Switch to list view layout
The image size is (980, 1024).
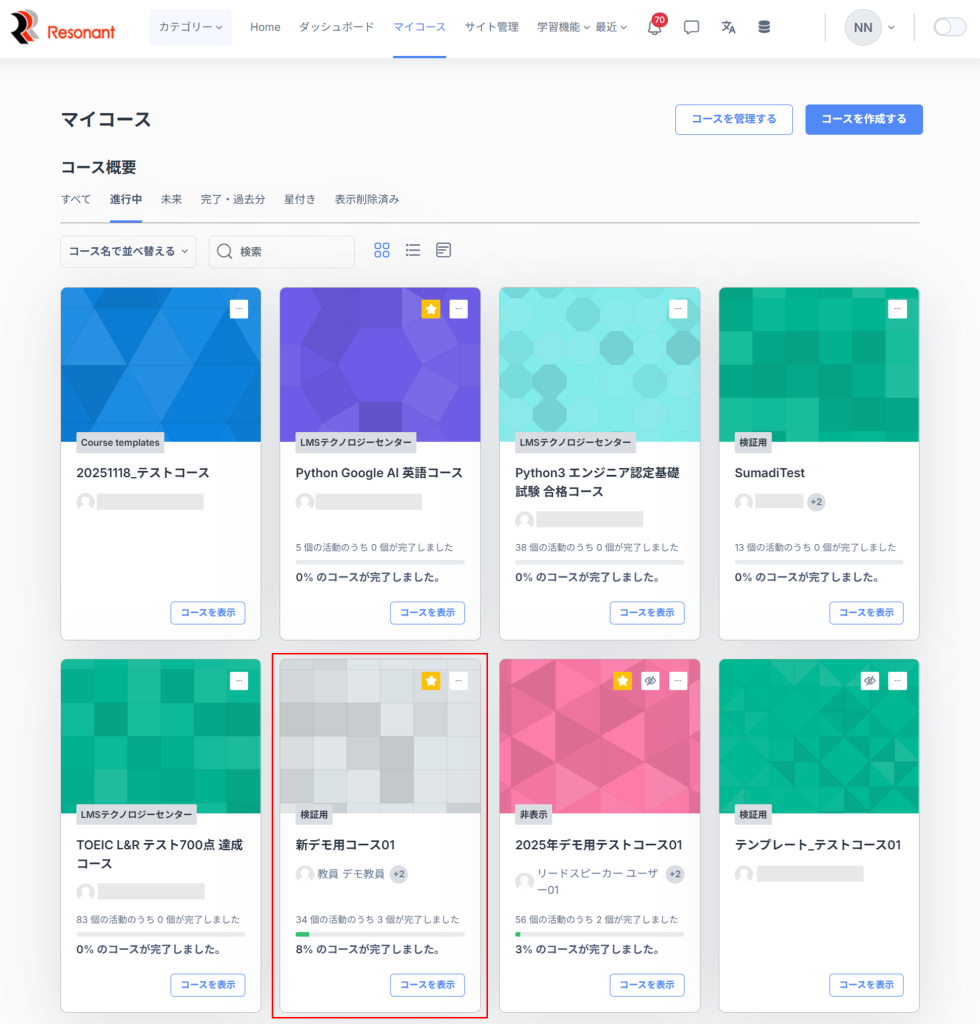point(412,251)
